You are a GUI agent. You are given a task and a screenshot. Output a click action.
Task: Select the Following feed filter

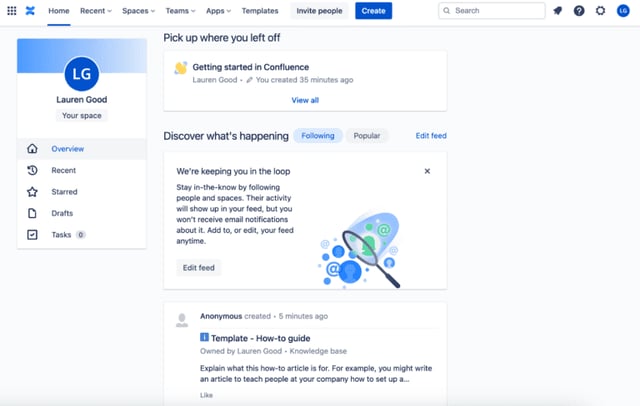(x=318, y=135)
